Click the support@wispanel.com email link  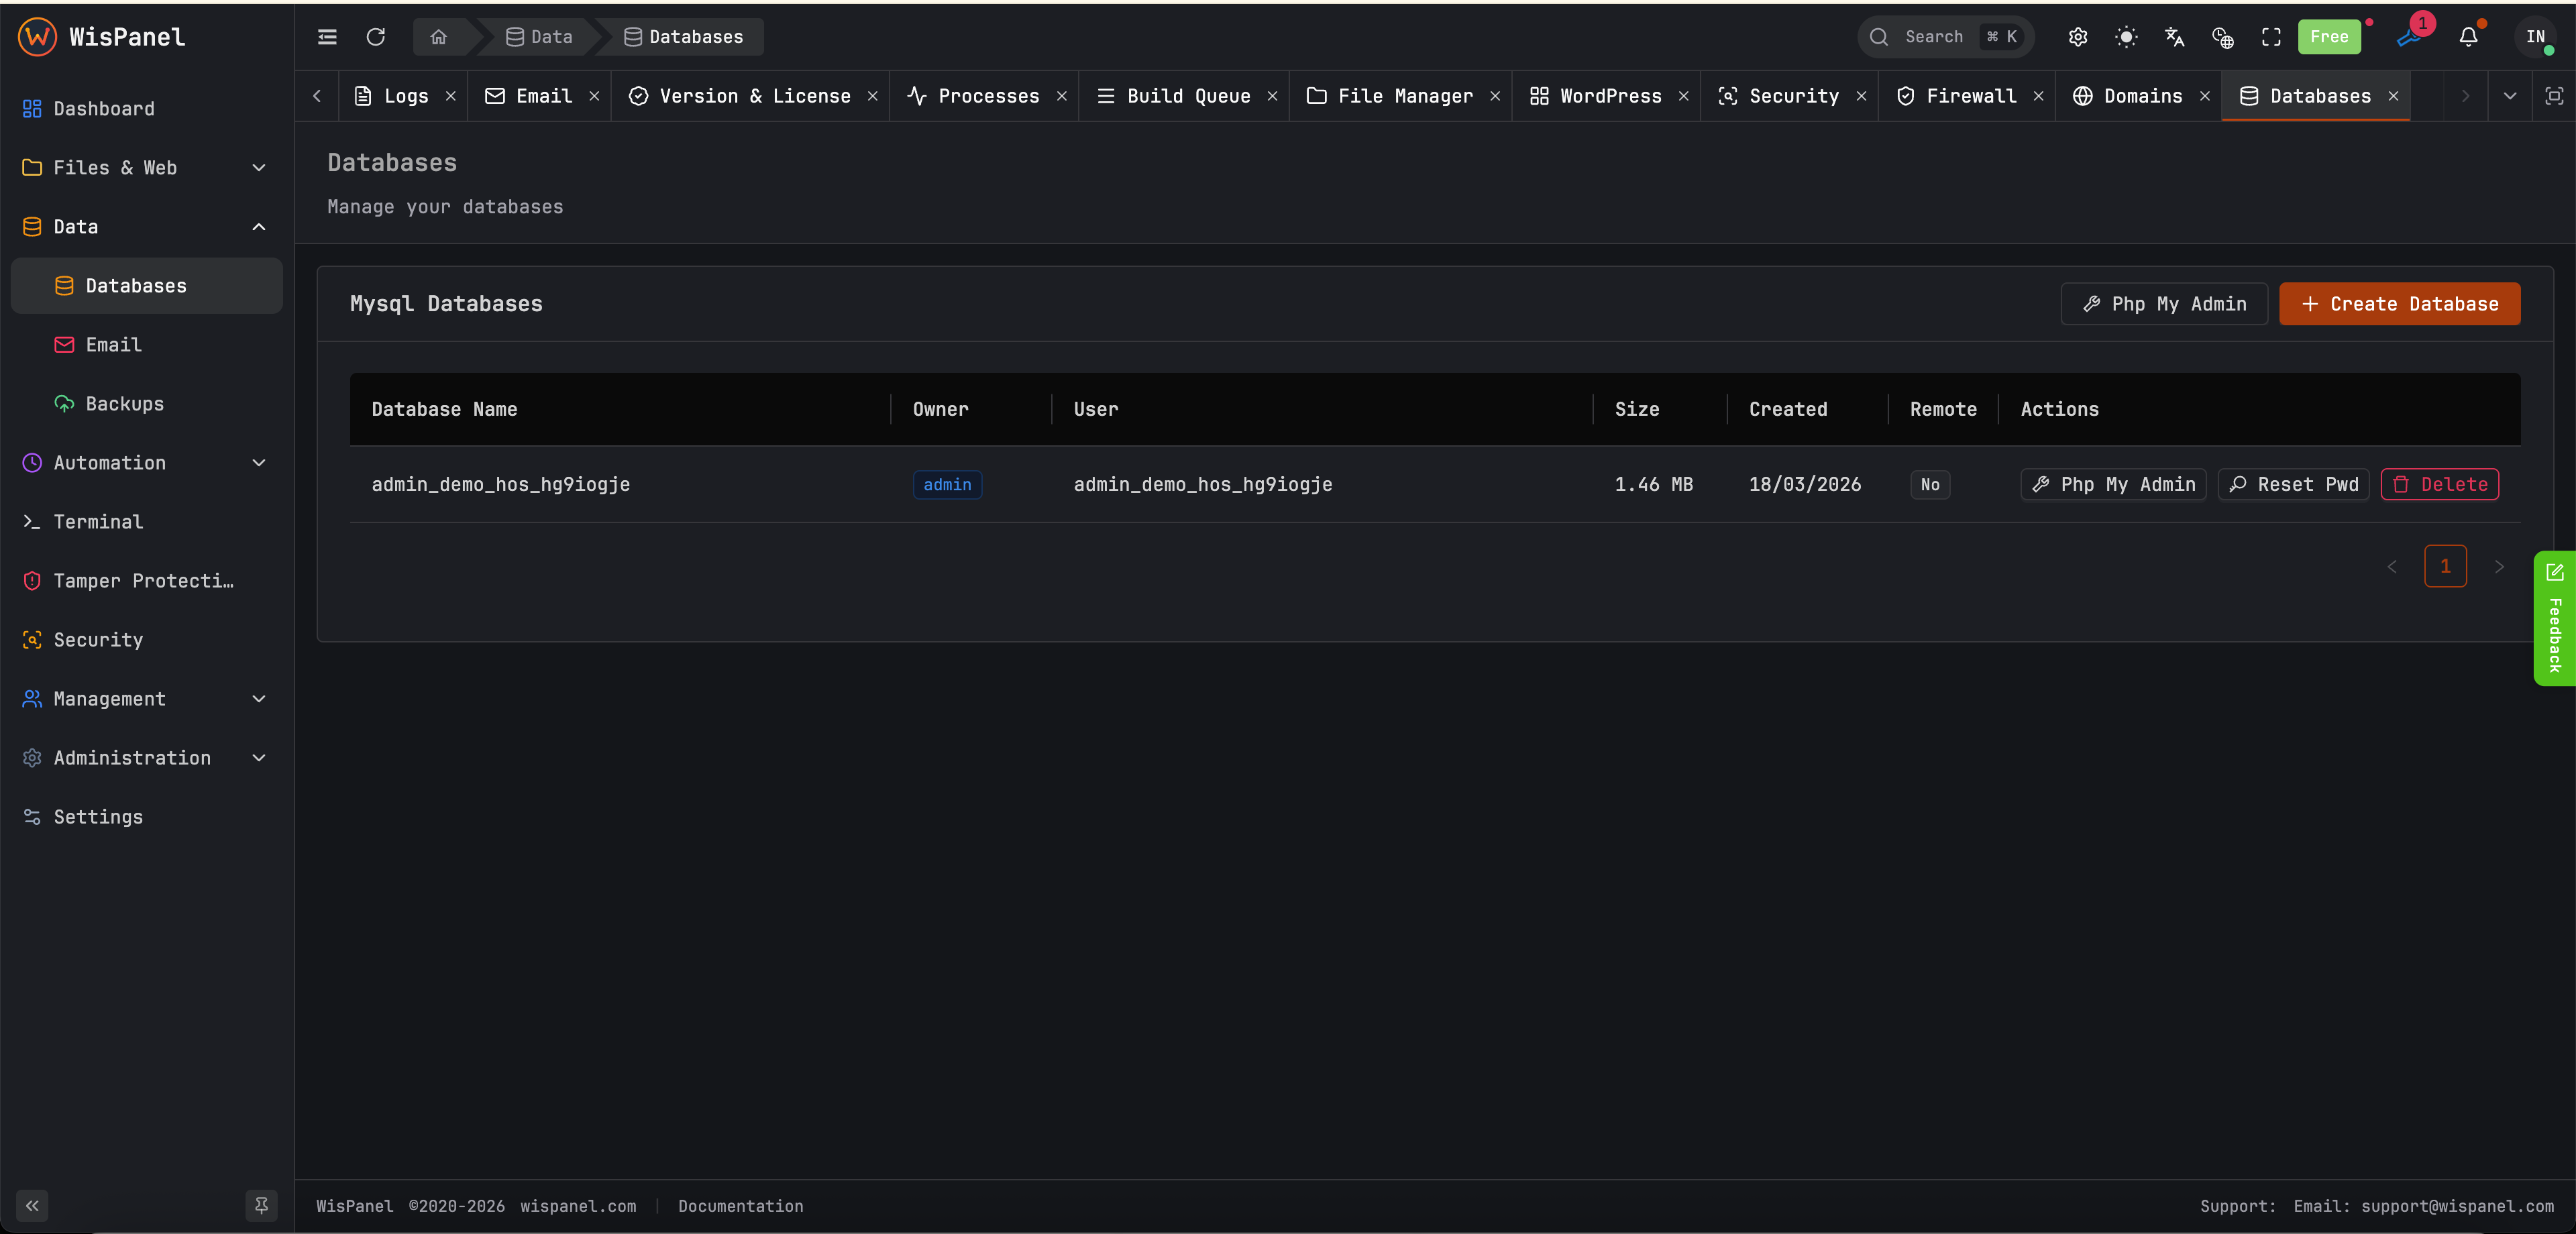click(x=2457, y=1206)
